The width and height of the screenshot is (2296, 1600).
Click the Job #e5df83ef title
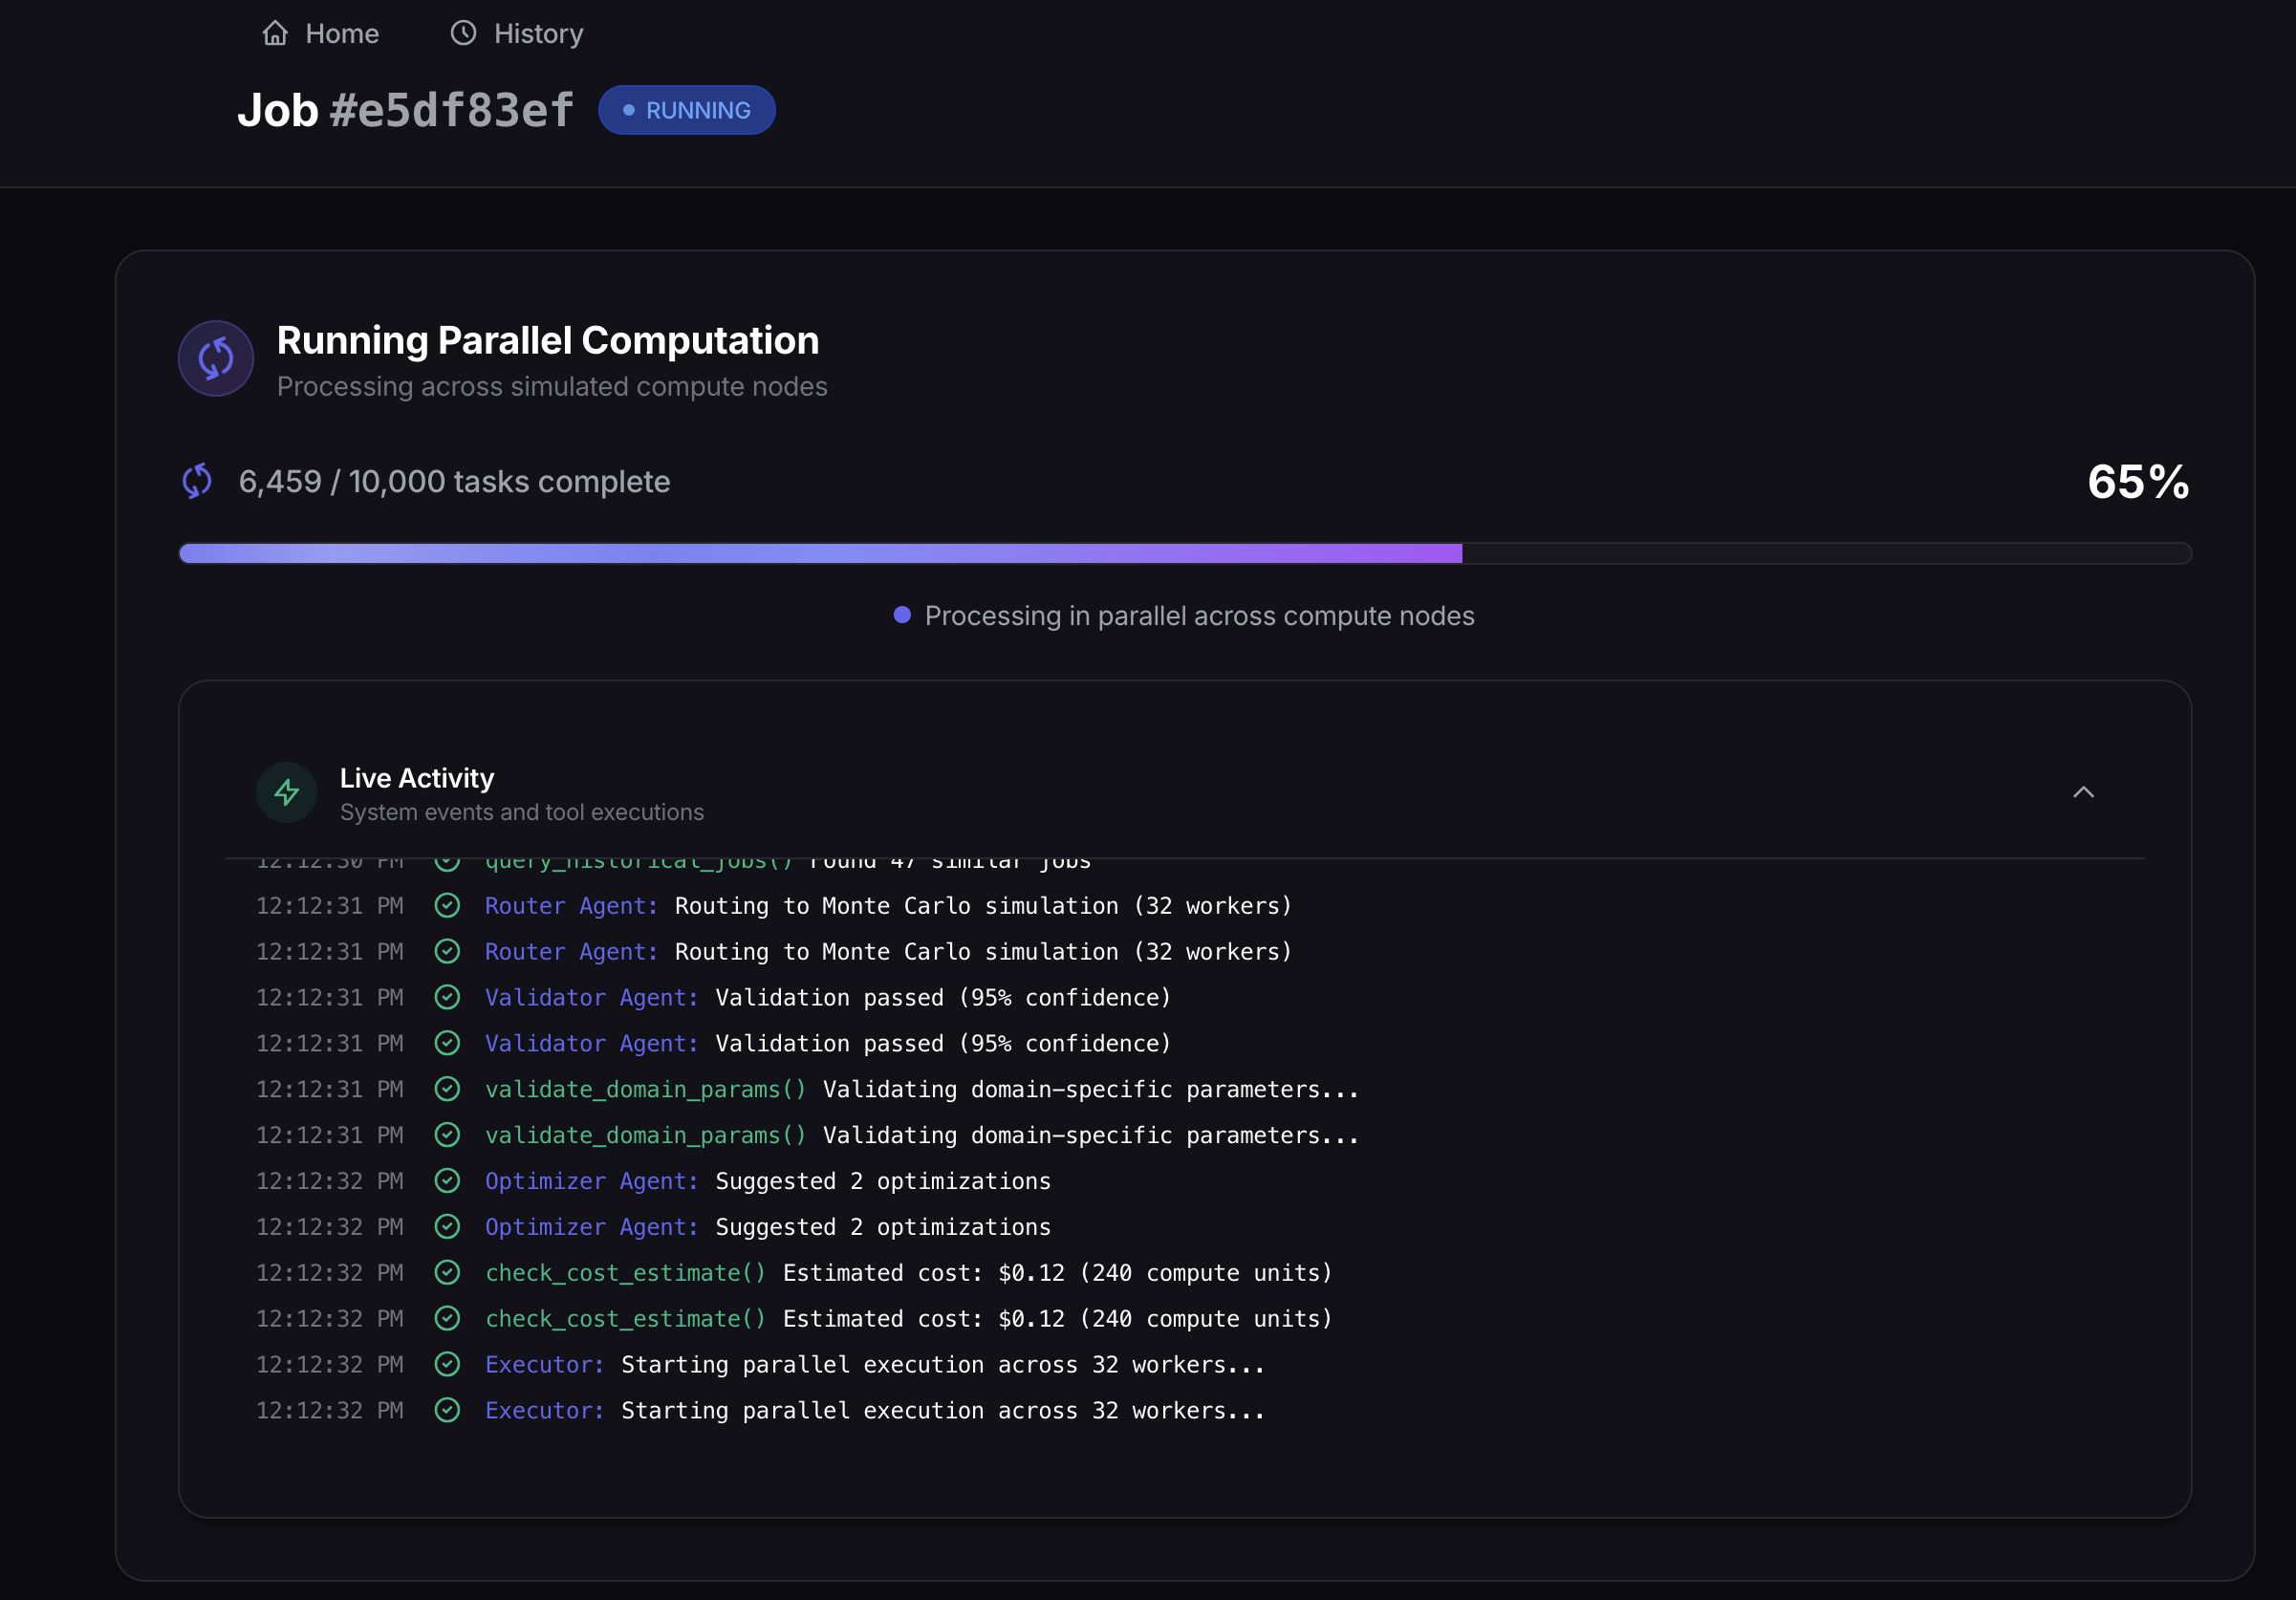[405, 110]
